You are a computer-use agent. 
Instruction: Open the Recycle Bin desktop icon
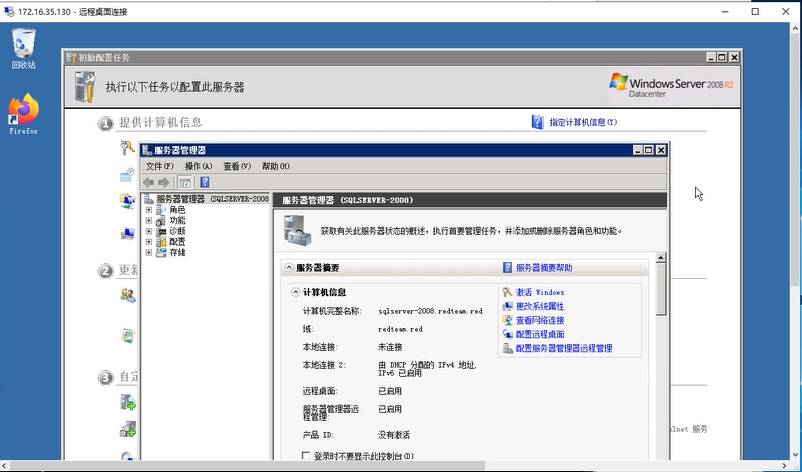pos(24,48)
